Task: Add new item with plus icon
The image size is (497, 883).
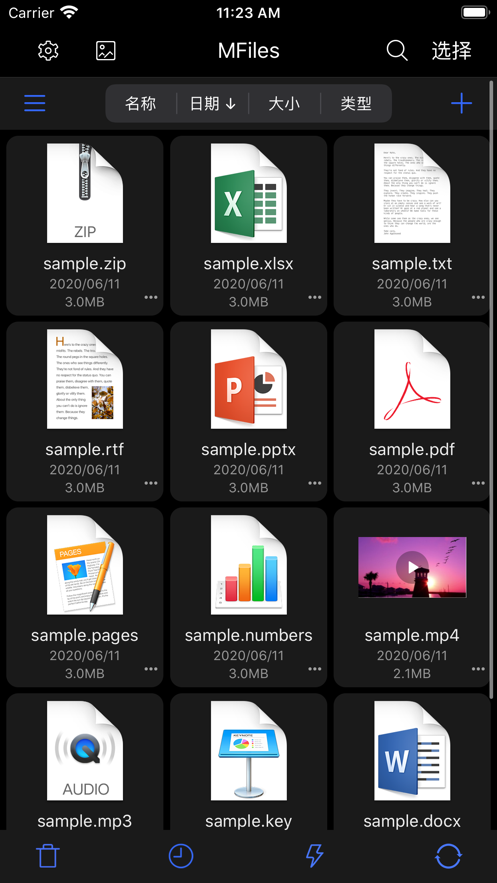Action: point(462,103)
